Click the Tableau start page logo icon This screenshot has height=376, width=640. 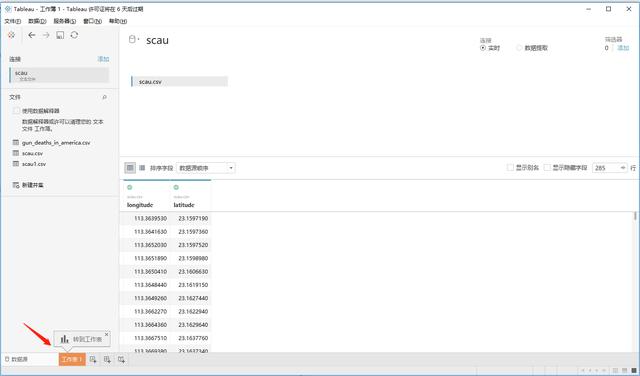11,35
